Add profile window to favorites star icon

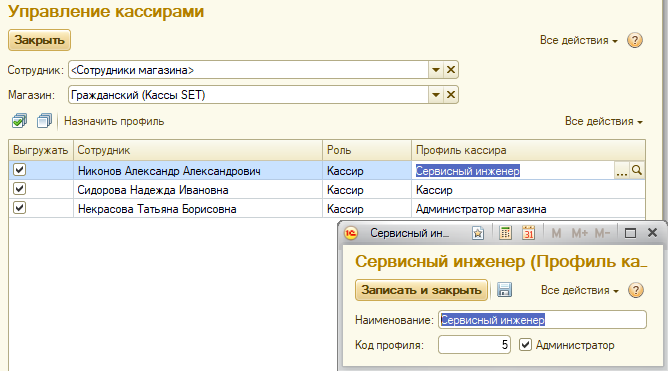point(478,233)
